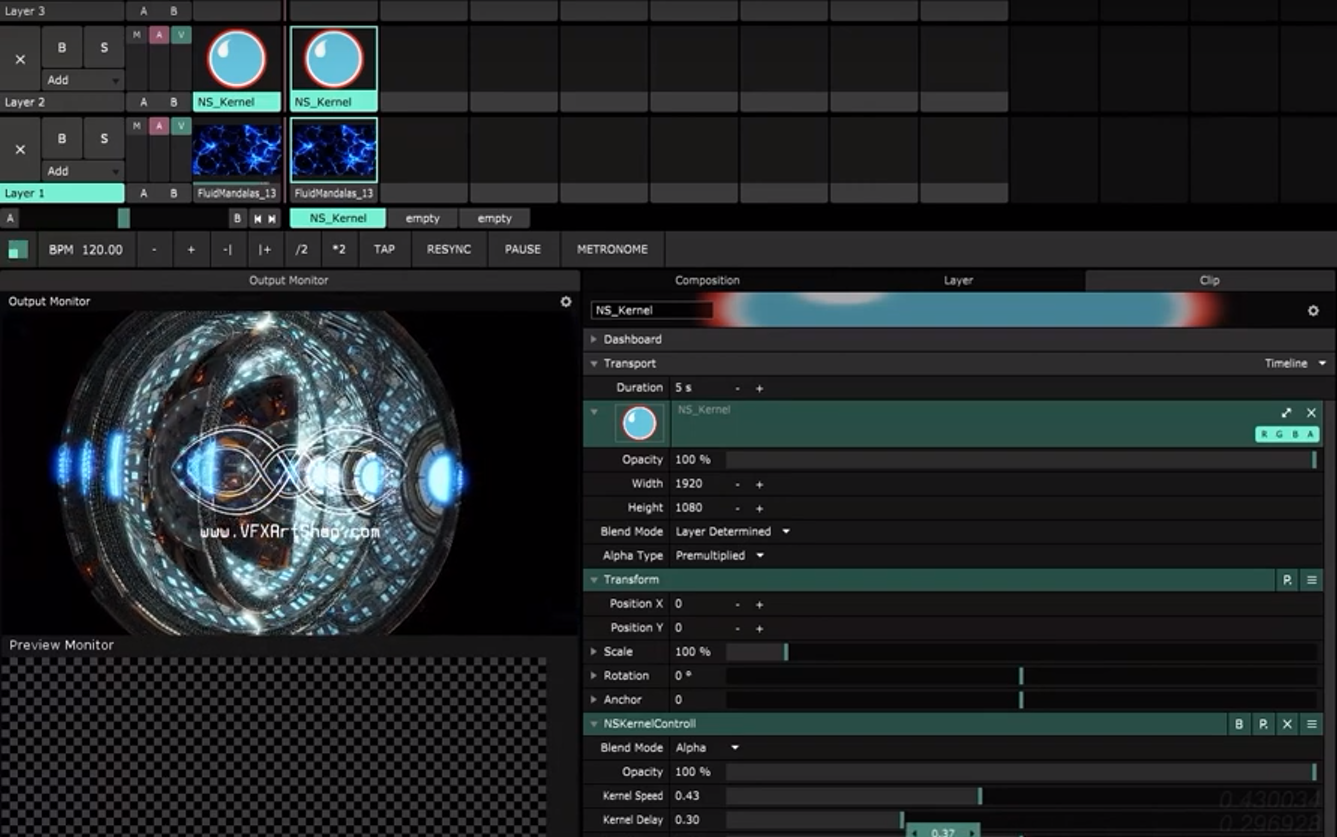Viewport: 1337px width, 837px height.
Task: Toggle Bypass B on Layer 1
Action: point(62,139)
